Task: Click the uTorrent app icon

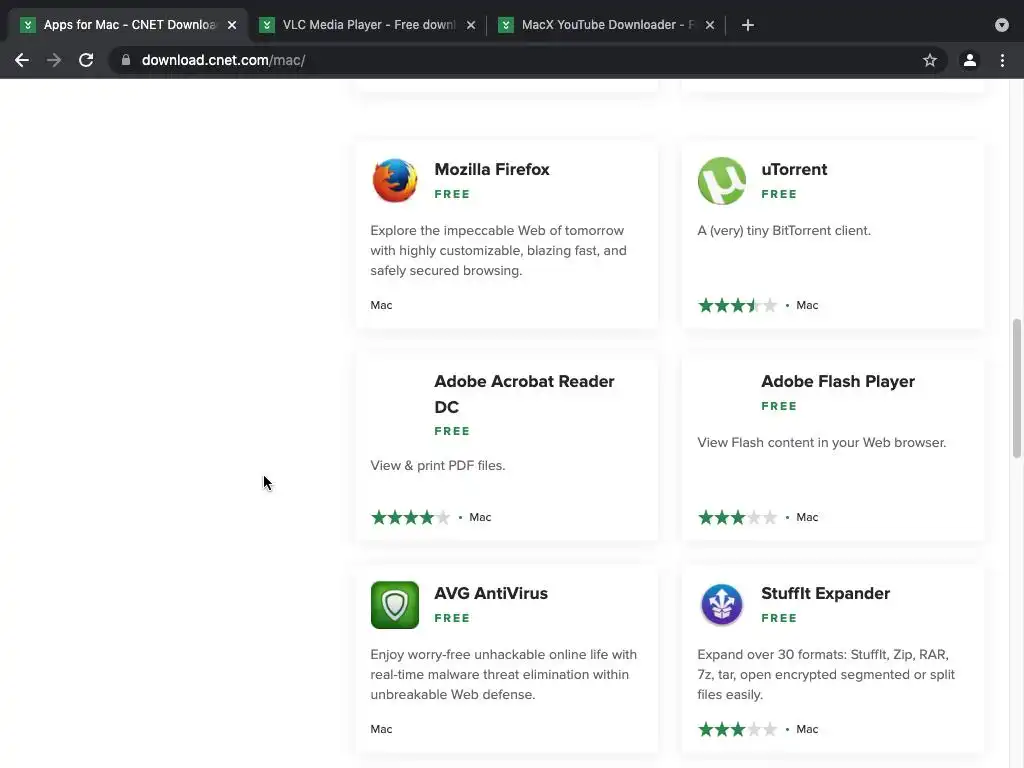Action: click(722, 181)
